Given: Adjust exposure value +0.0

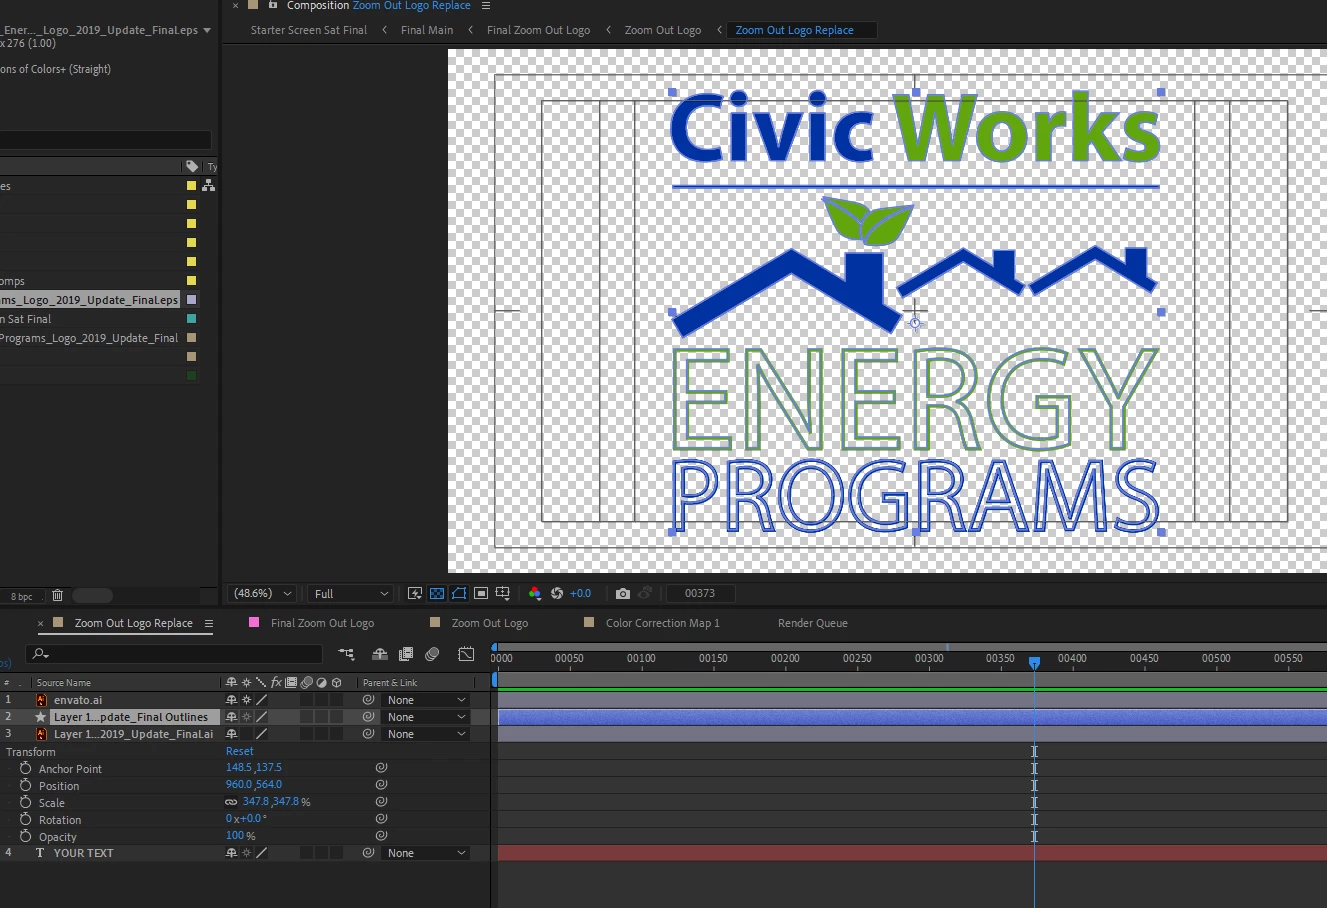Looking at the screenshot, I should coord(580,593).
